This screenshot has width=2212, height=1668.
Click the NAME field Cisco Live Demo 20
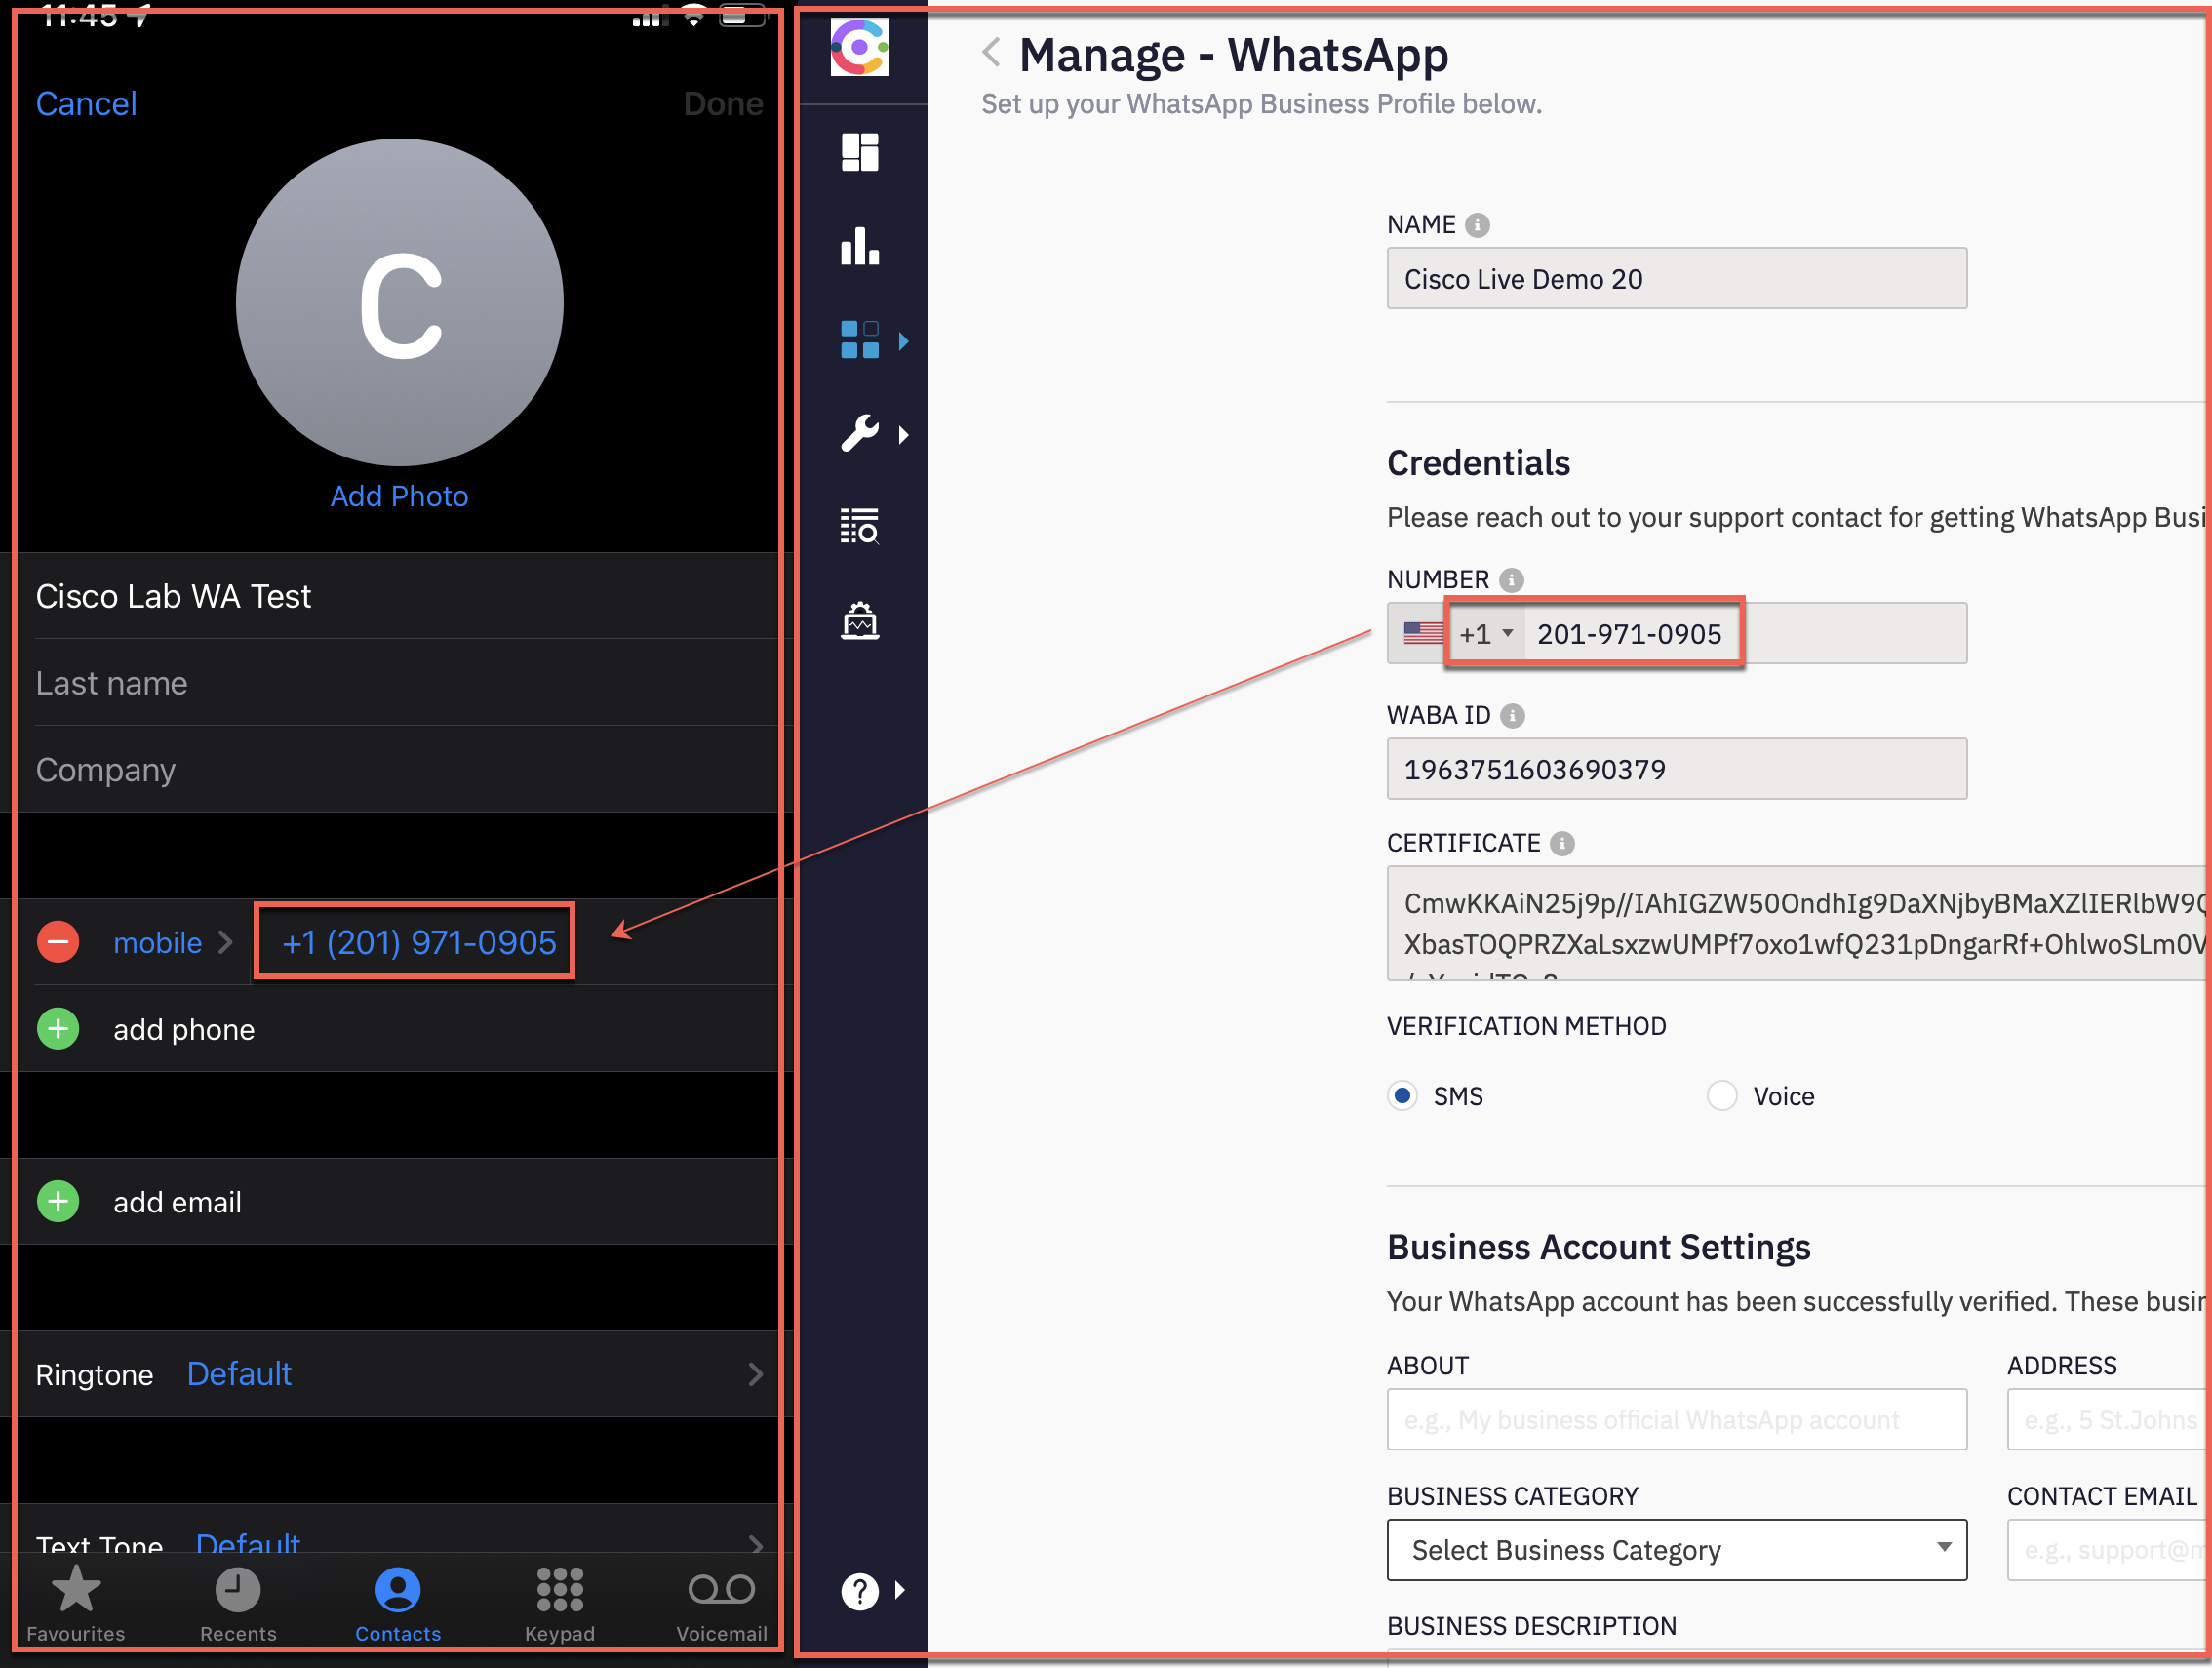click(1676, 279)
